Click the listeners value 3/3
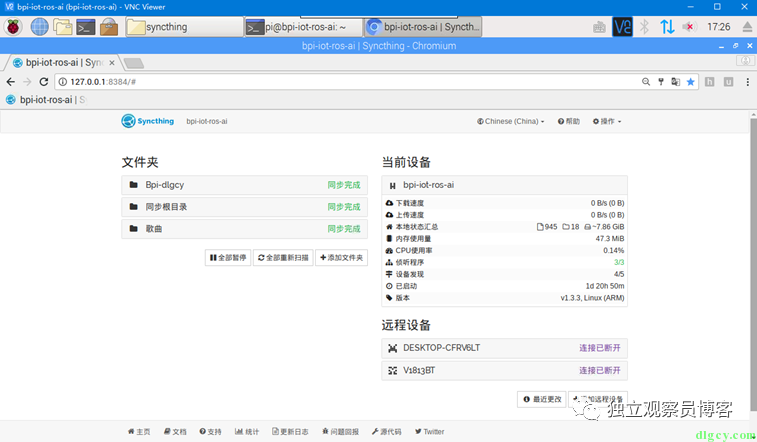This screenshot has height=442, width=757. coord(619,262)
